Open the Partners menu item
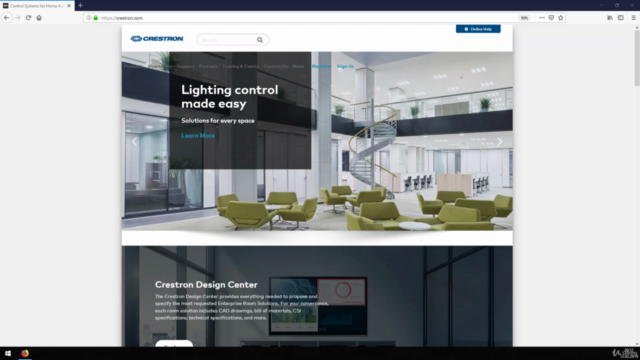The image size is (640, 360). (208, 66)
